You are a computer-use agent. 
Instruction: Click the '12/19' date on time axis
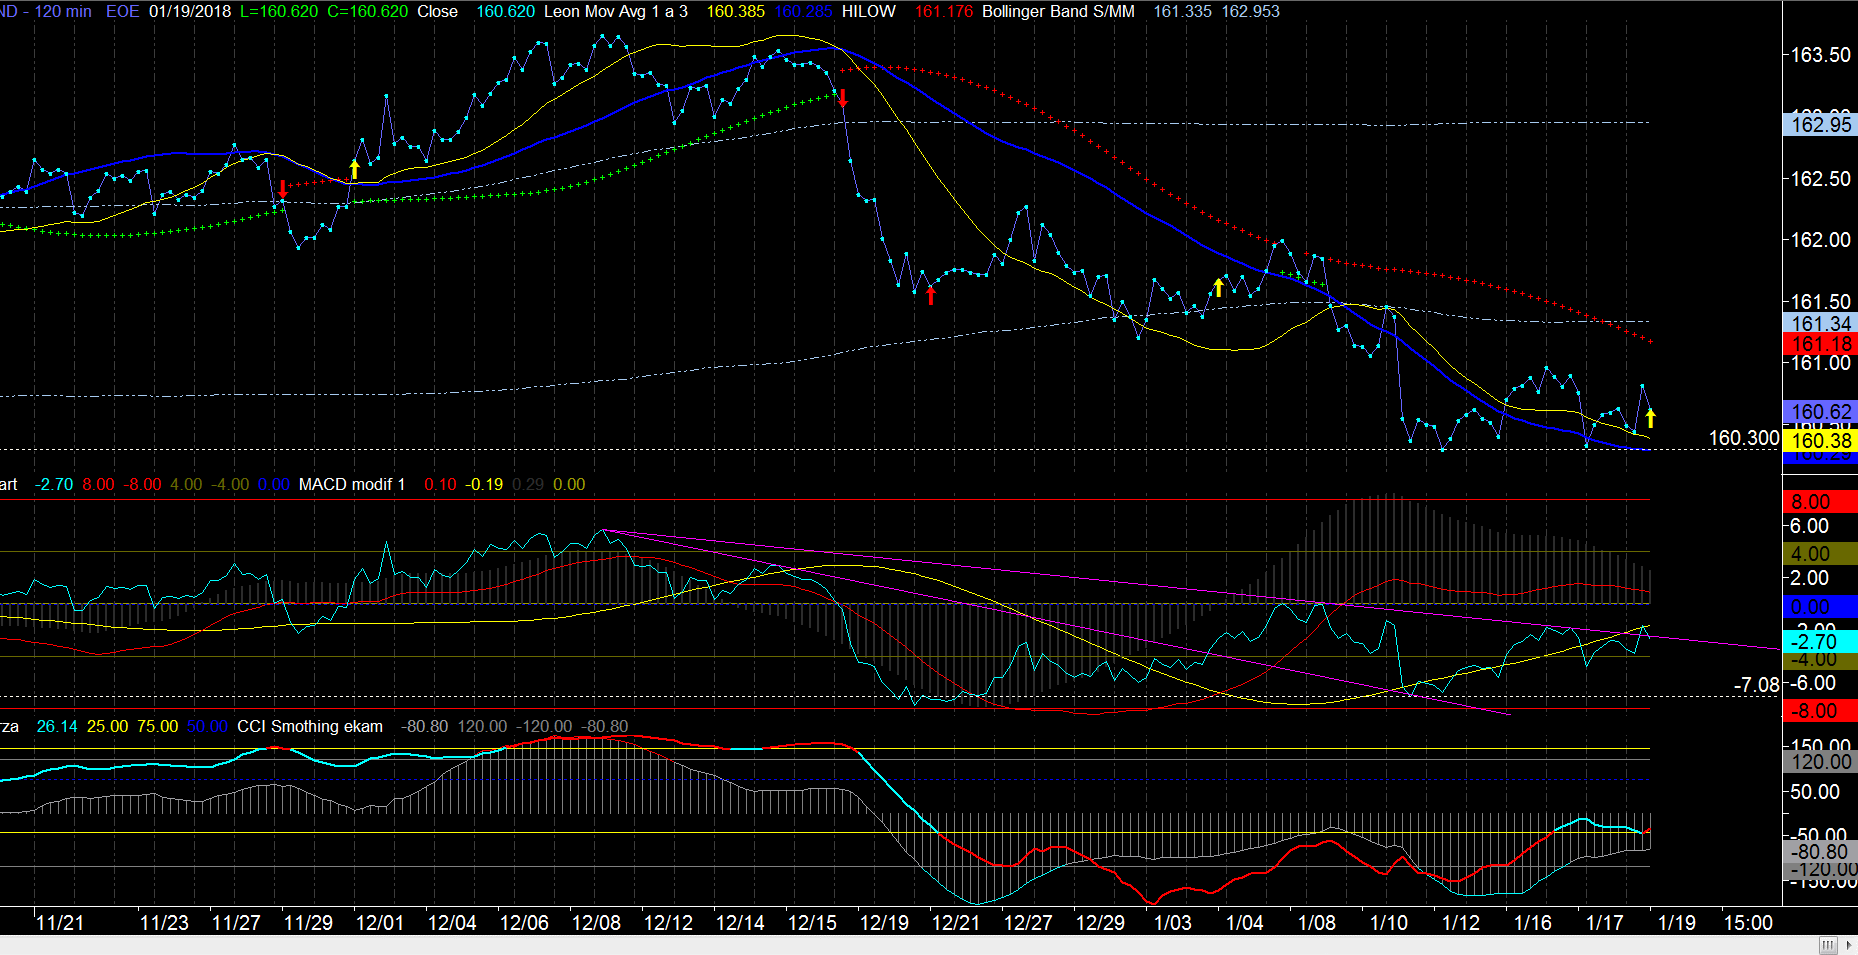(x=884, y=923)
